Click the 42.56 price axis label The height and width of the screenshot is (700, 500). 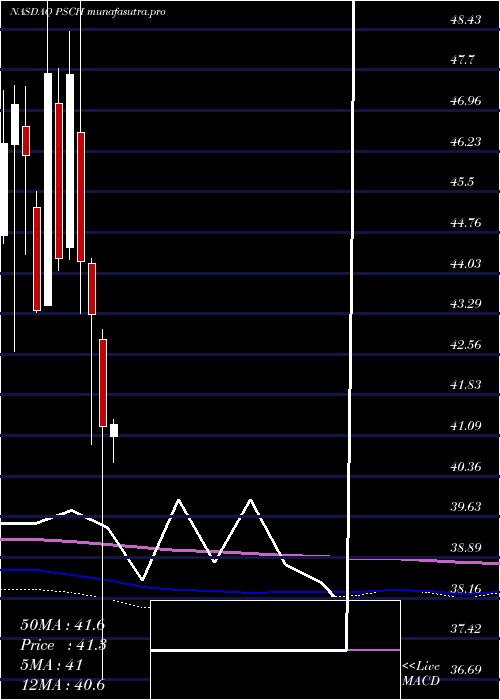click(x=465, y=345)
